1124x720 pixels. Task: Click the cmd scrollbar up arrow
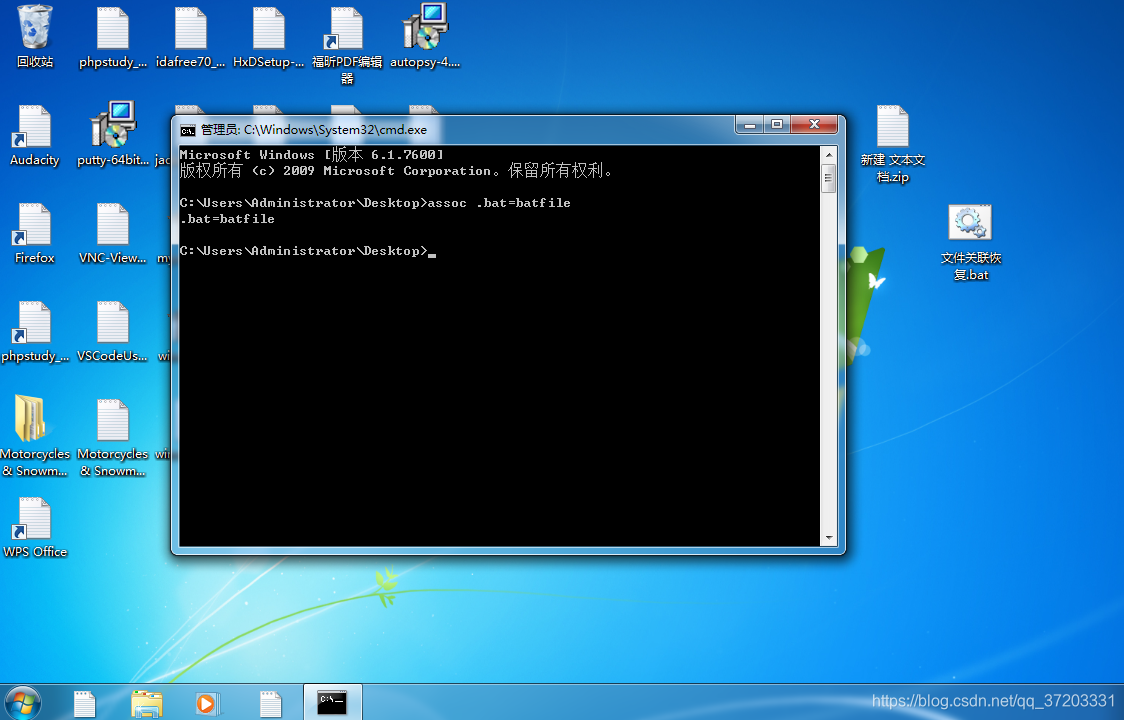point(829,154)
